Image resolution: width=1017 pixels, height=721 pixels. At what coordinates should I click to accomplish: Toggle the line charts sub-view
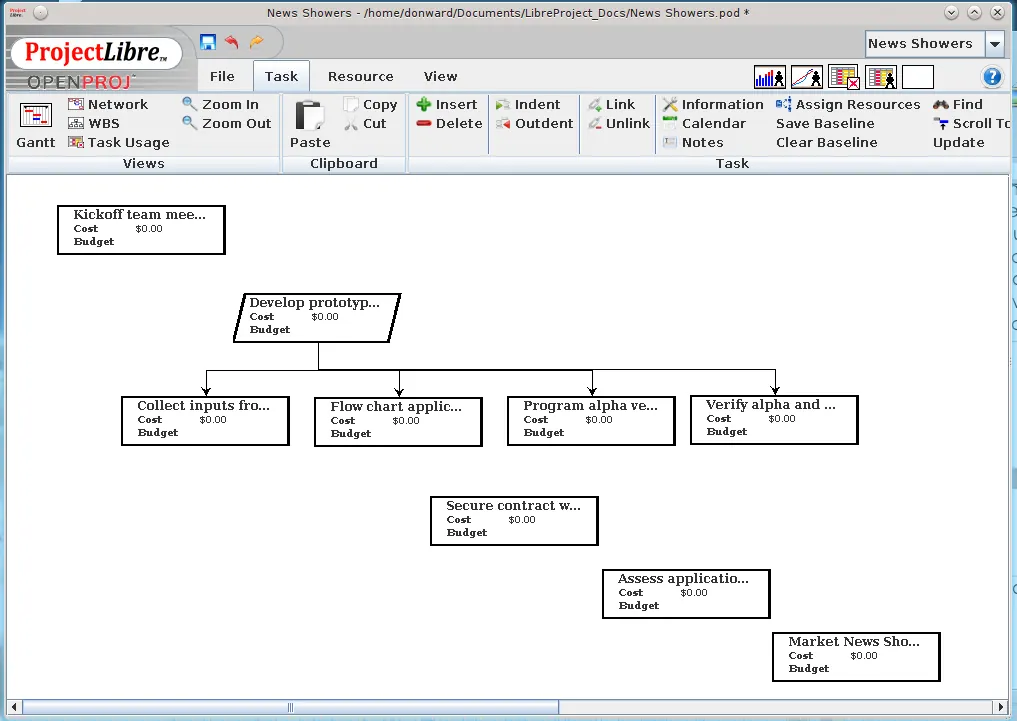pos(807,77)
